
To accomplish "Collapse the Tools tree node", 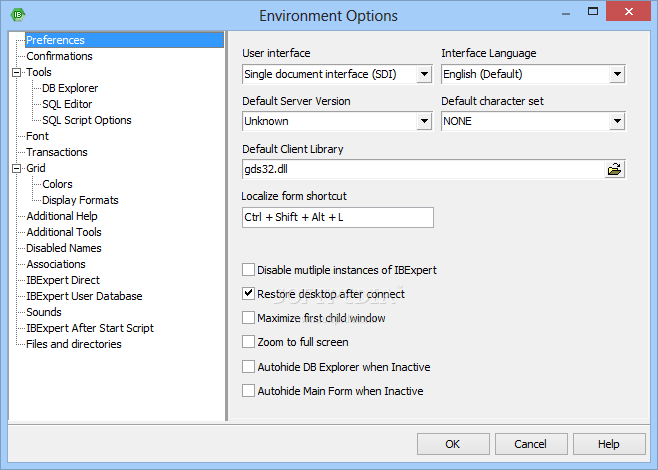I will pyautogui.click(x=16, y=72).
